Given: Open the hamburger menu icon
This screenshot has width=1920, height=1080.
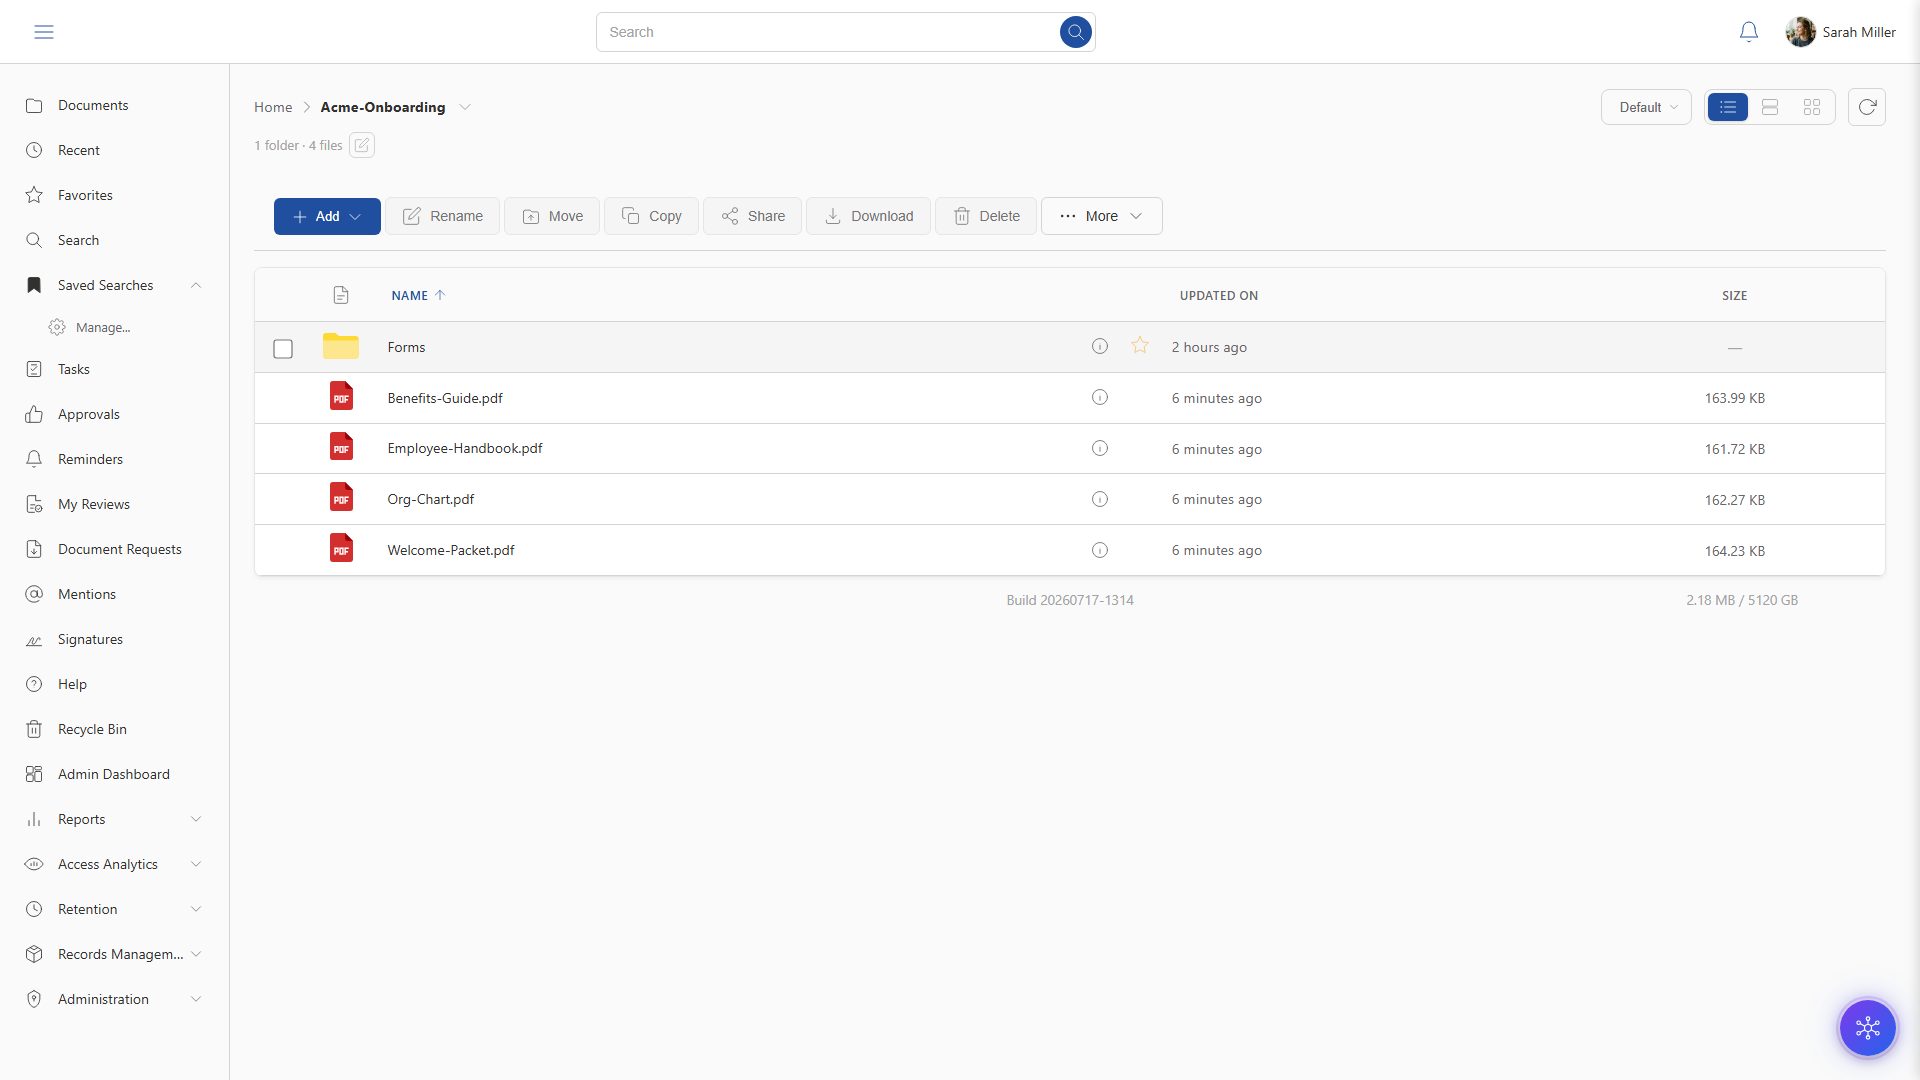Looking at the screenshot, I should [x=44, y=32].
